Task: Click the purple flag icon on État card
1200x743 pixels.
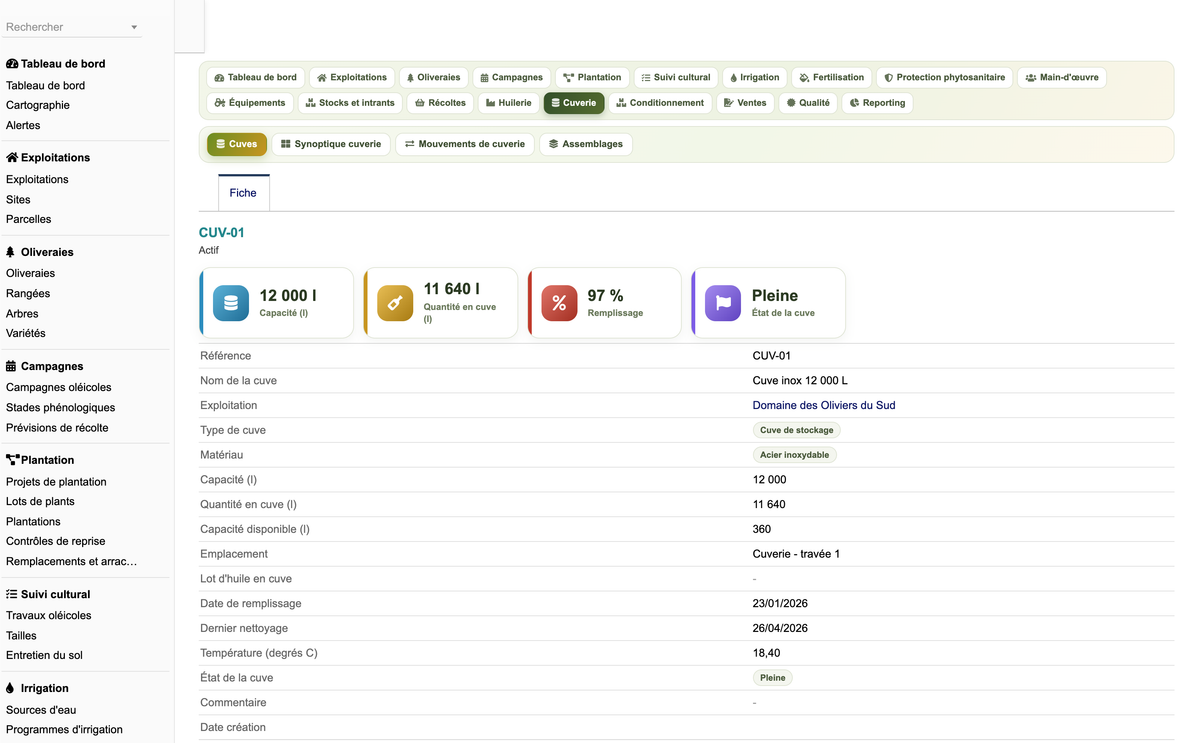Action: [x=723, y=303]
